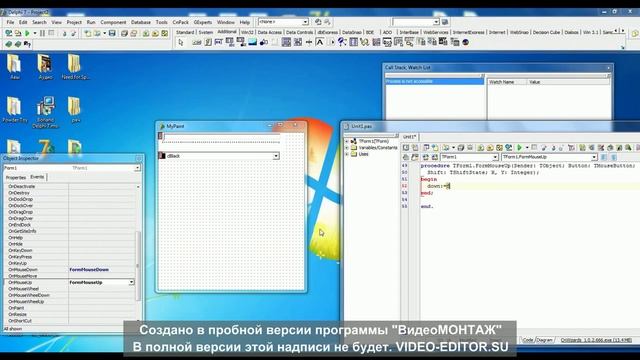Select the Unit1 tab in code editor
Image resolution: width=640 pixels, height=360 pixels.
(x=409, y=137)
